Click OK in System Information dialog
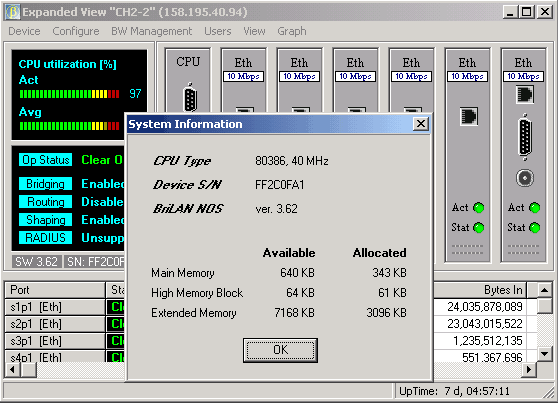The image size is (558, 403). click(280, 350)
